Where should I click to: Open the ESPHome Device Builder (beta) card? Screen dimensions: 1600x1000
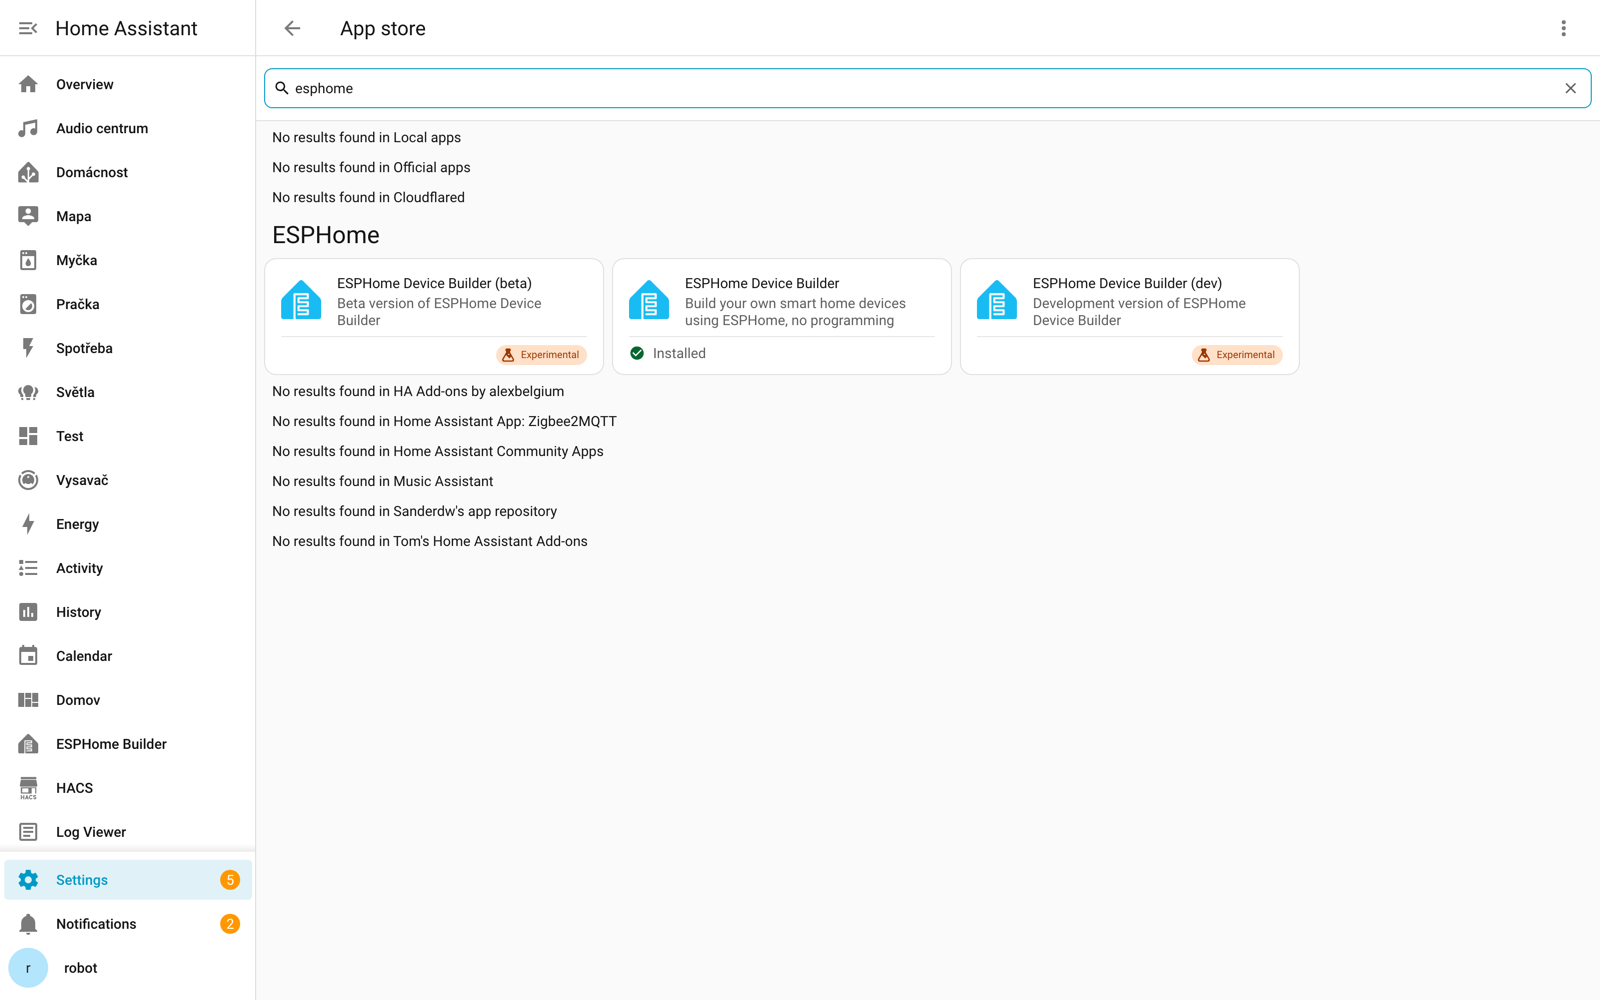[434, 316]
